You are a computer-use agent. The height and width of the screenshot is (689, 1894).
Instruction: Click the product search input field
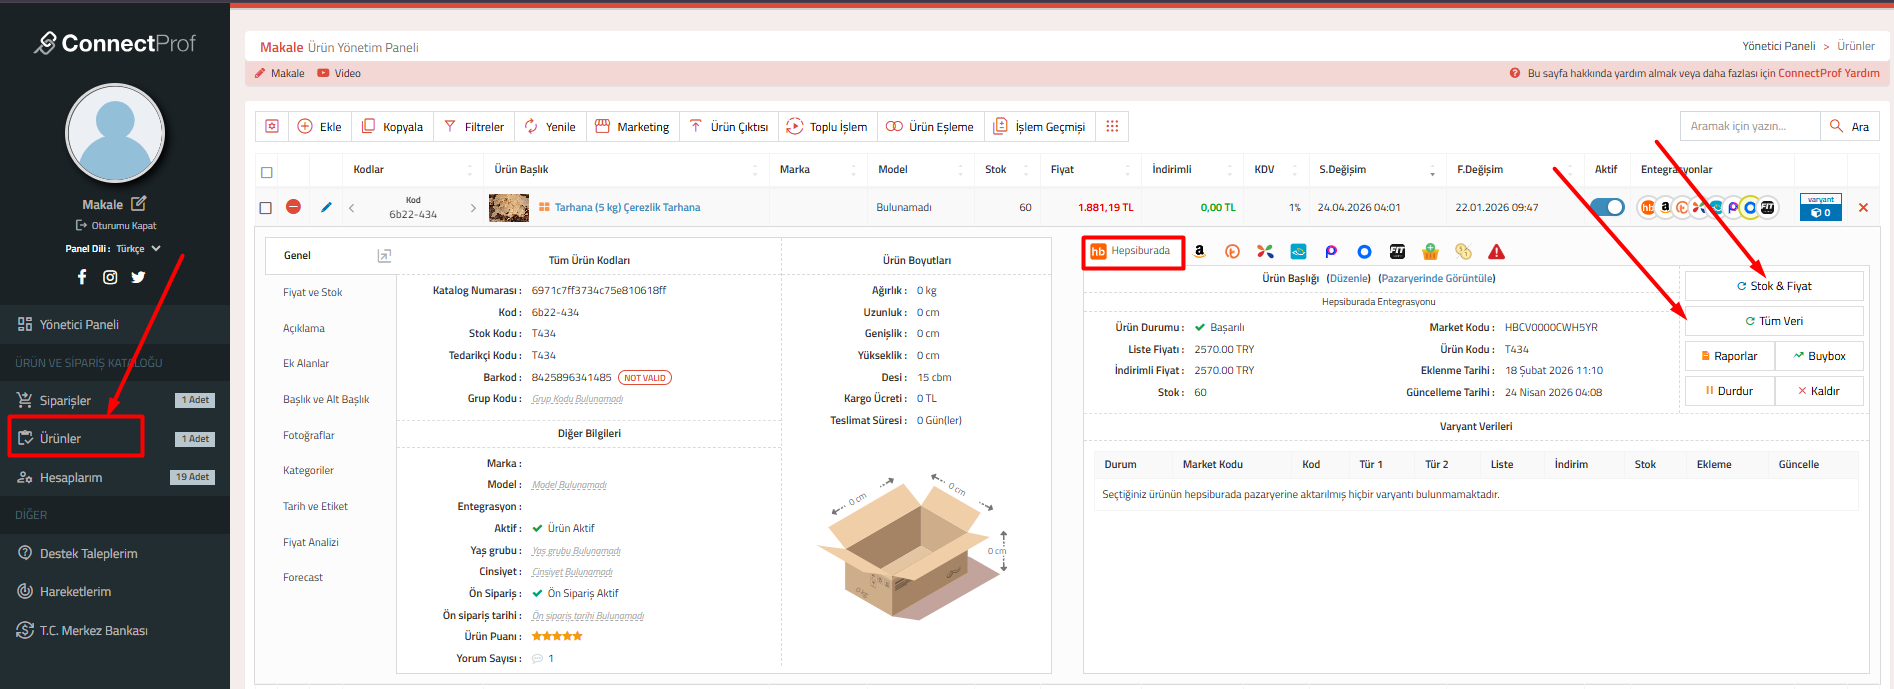pos(1748,126)
